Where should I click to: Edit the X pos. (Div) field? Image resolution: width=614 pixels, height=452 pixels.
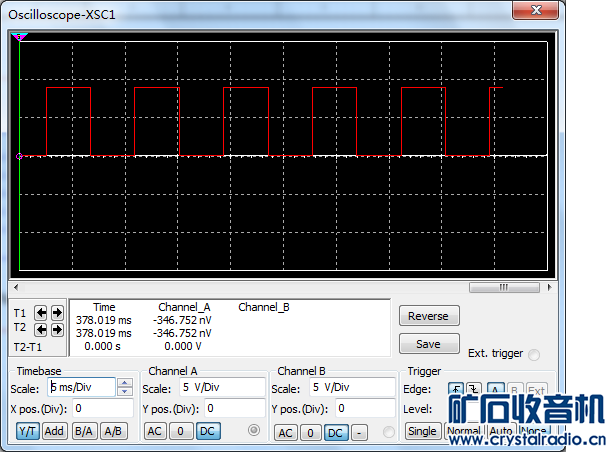pyautogui.click(x=103, y=409)
